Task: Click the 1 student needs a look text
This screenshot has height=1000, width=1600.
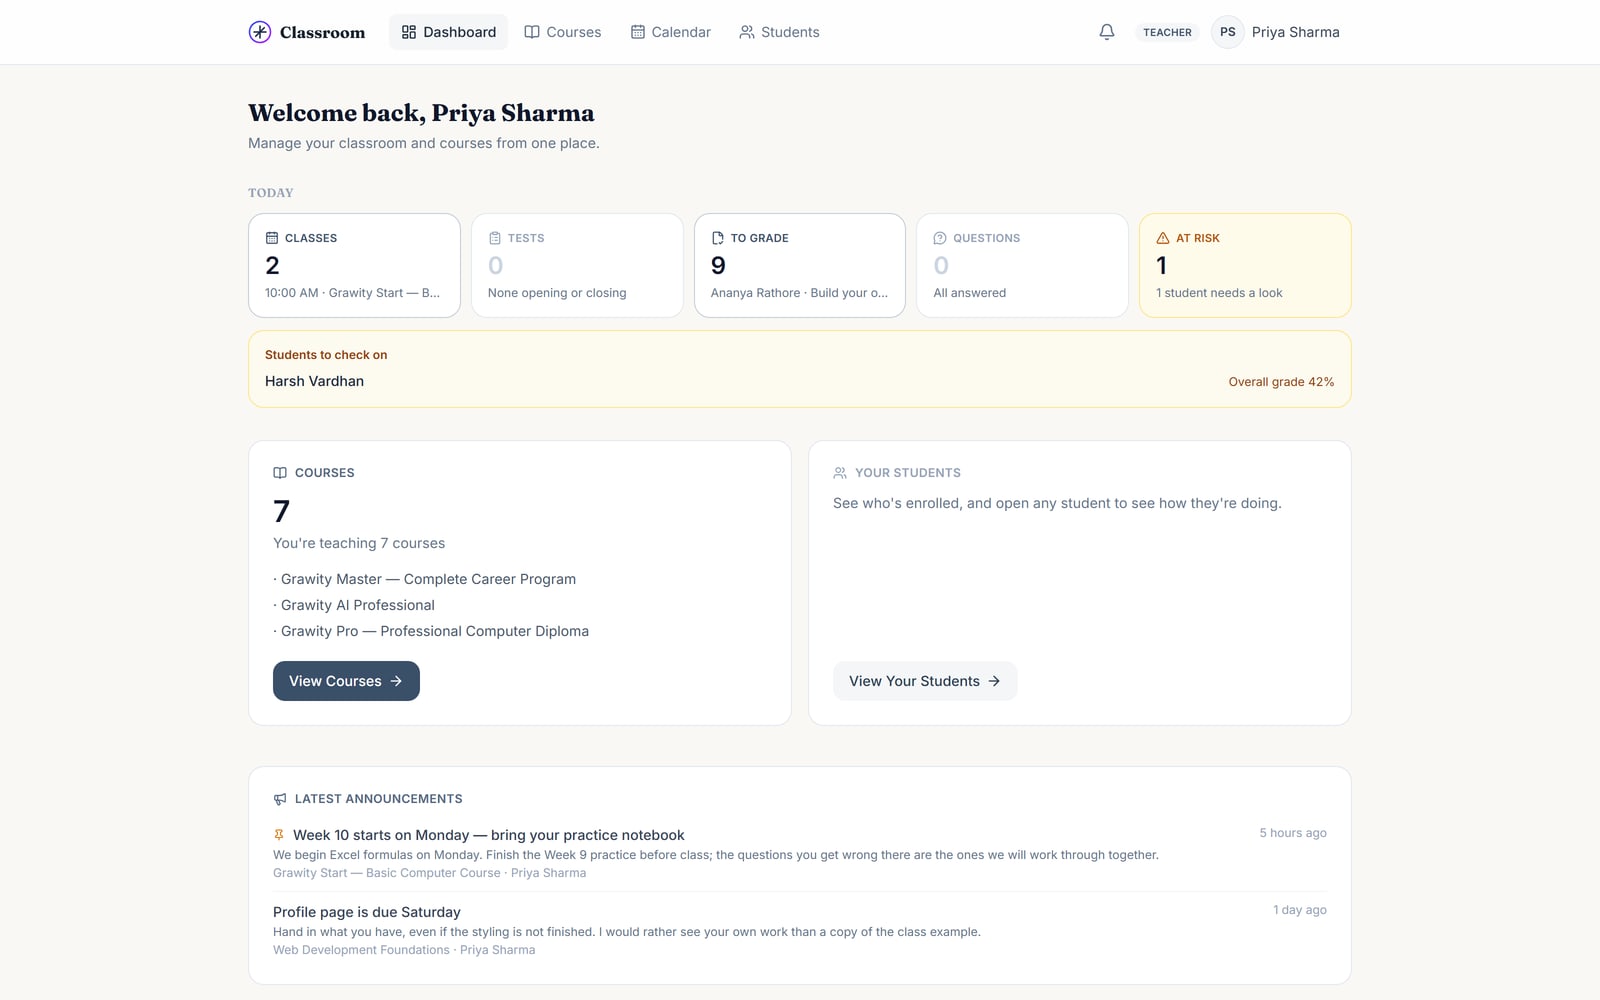Action: click(x=1219, y=293)
